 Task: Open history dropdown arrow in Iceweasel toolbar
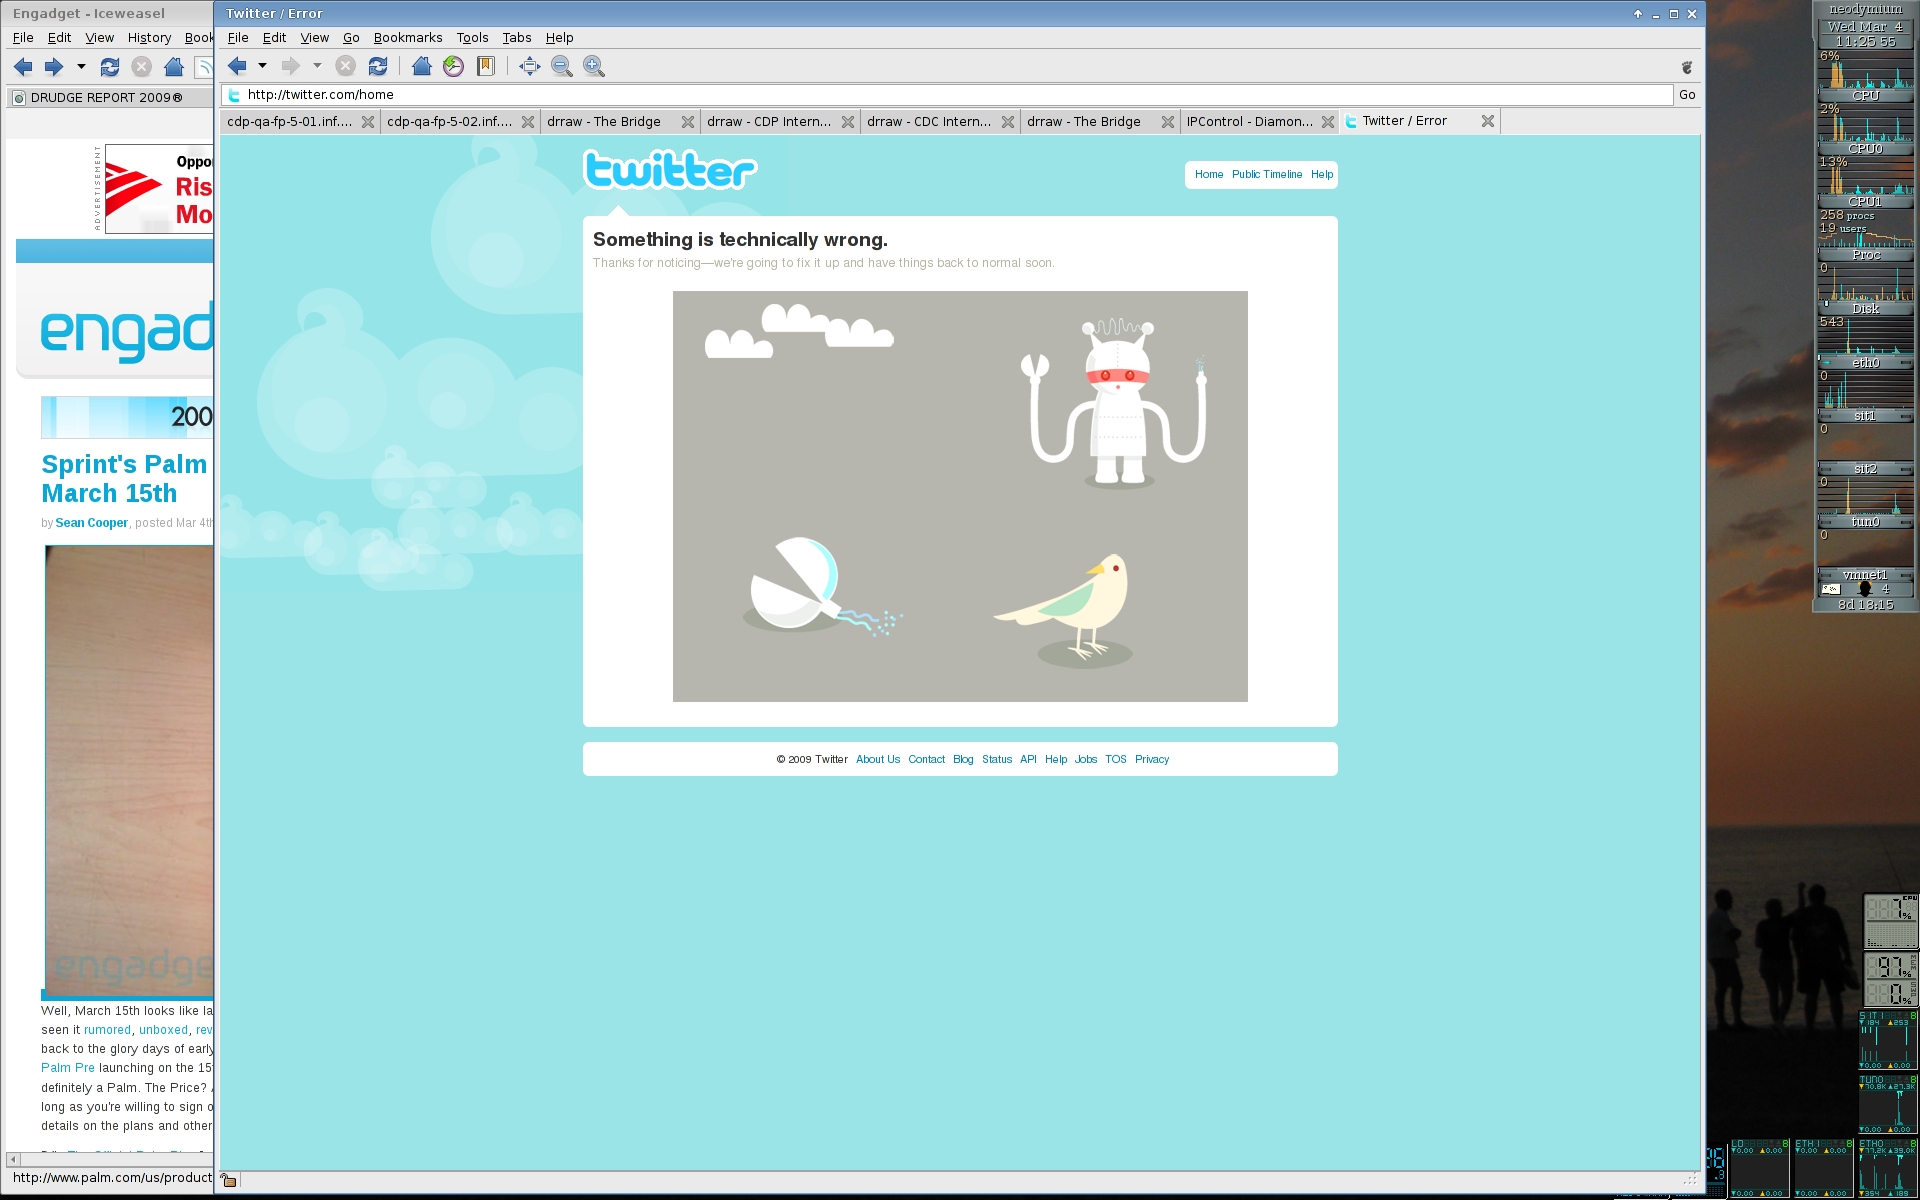(x=81, y=67)
